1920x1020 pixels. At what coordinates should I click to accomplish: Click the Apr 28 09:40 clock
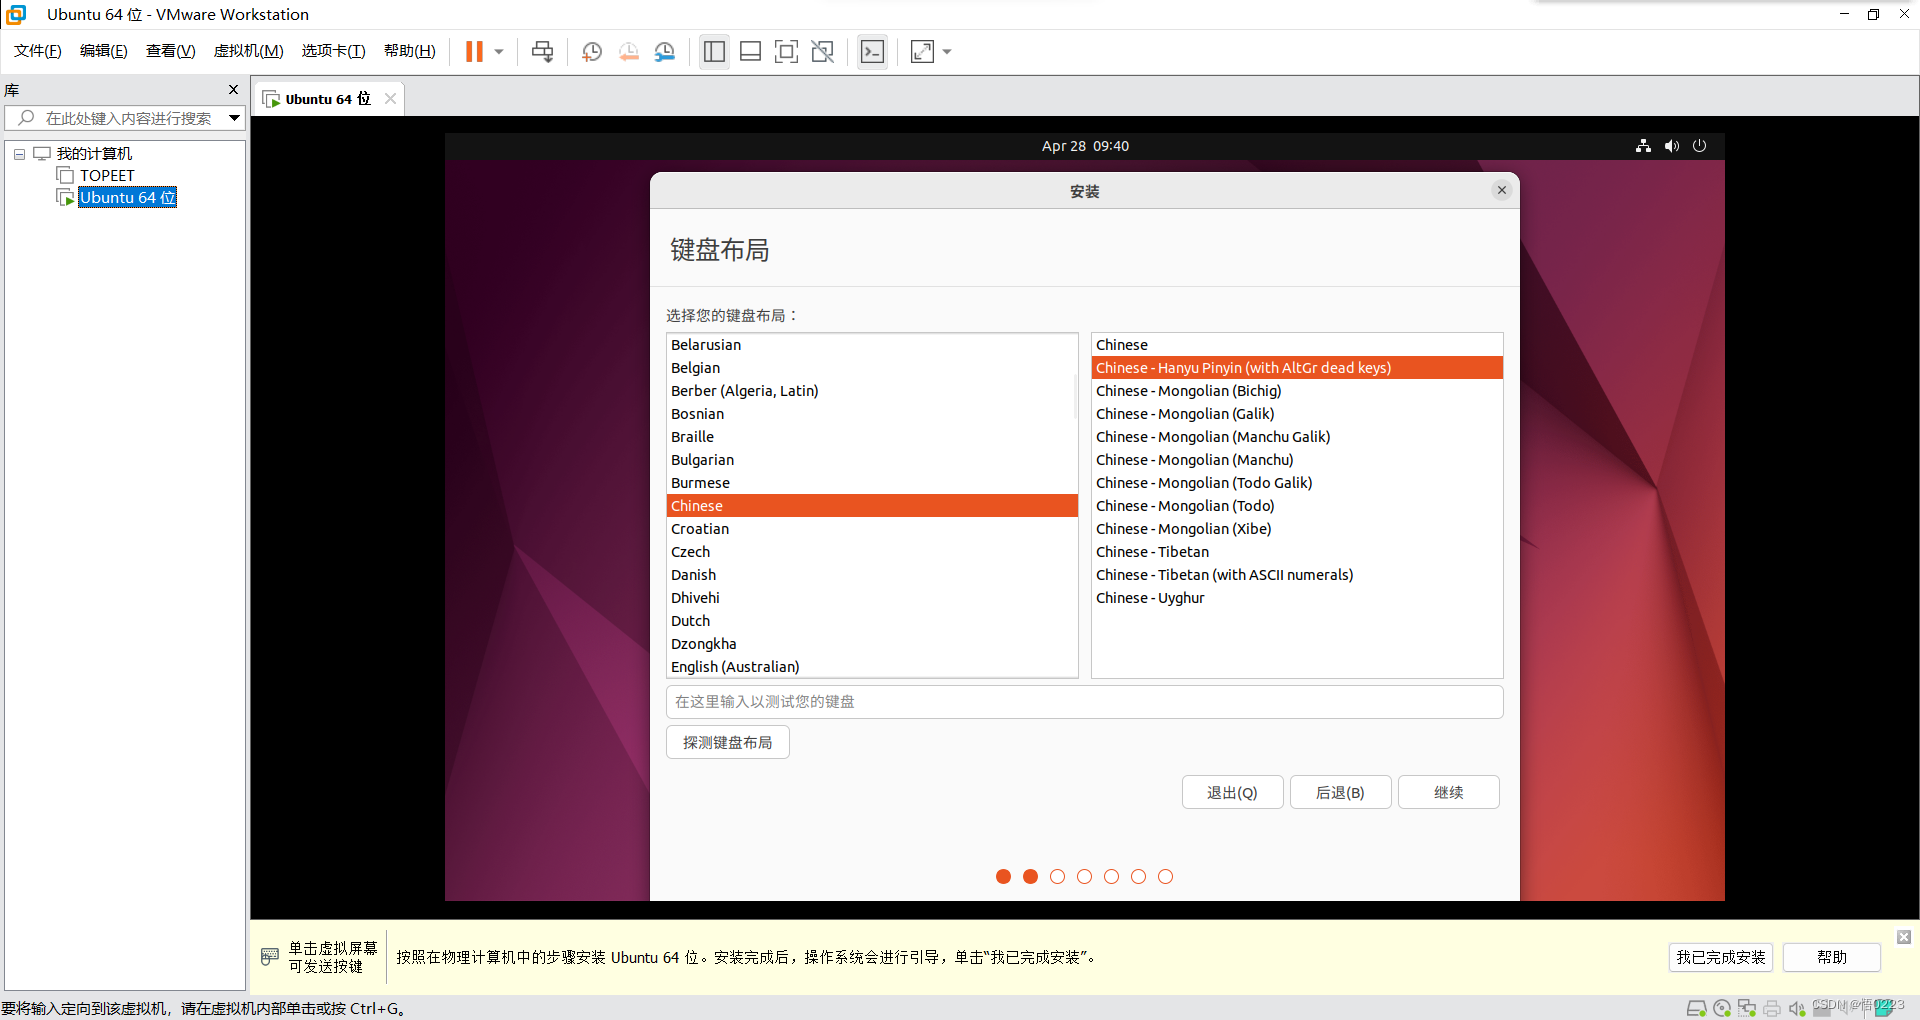pos(1085,146)
